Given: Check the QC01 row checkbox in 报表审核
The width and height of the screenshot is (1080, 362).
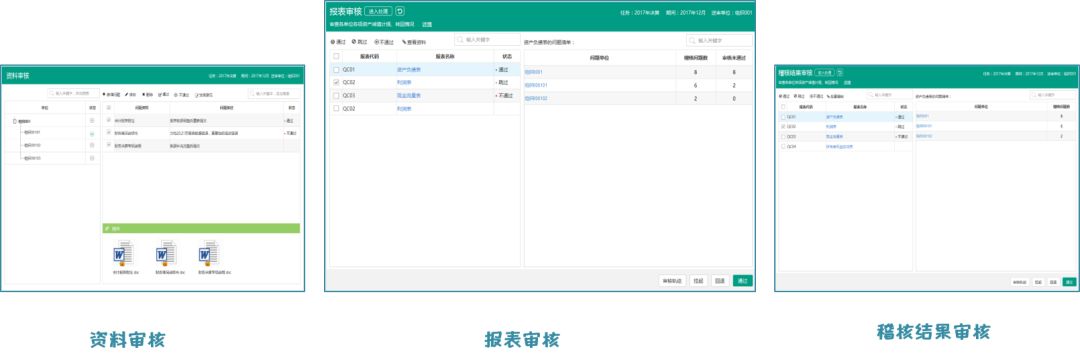Looking at the screenshot, I should pos(336,70).
